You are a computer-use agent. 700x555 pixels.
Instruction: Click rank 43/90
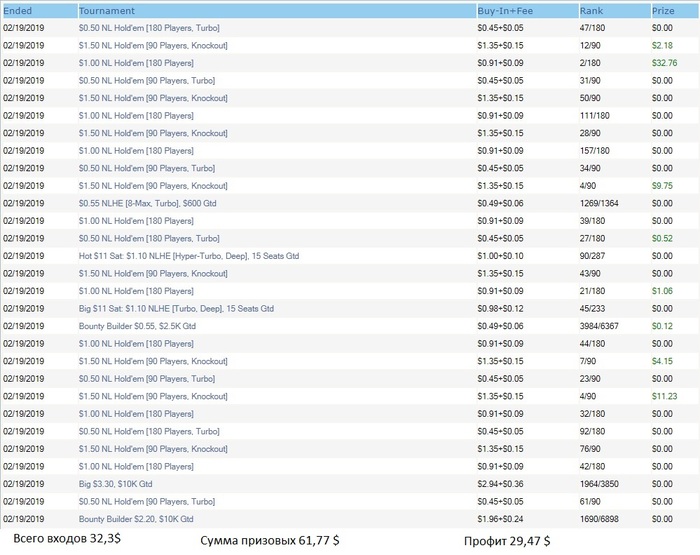tap(590, 274)
